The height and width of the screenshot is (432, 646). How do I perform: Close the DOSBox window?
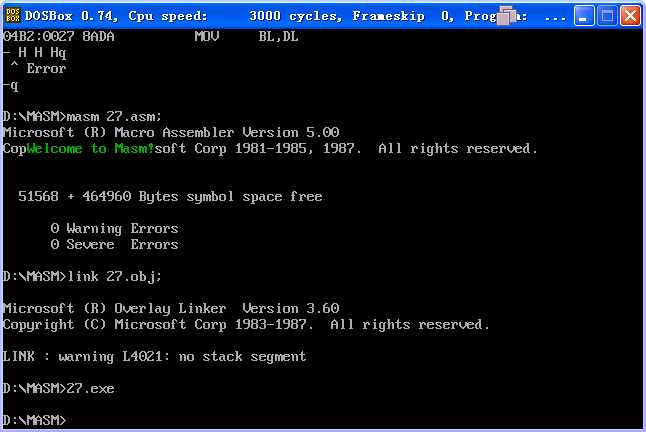[630, 16]
